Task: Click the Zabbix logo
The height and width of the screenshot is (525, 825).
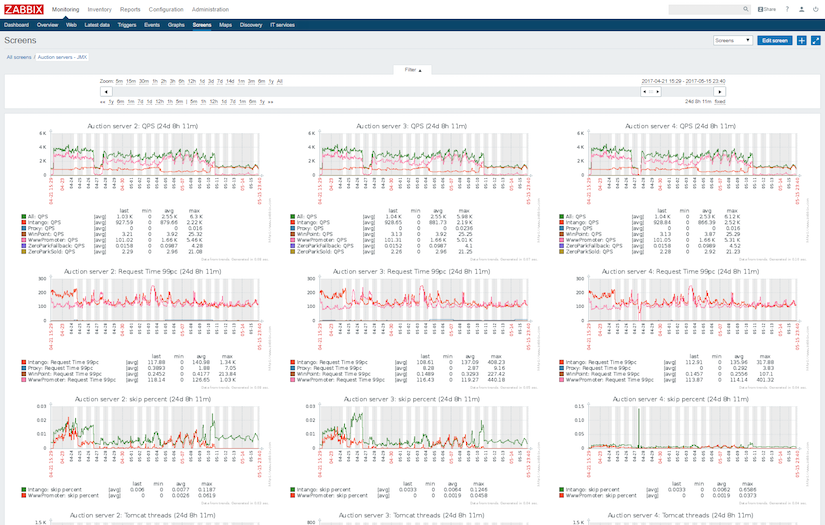Action: pos(24,9)
